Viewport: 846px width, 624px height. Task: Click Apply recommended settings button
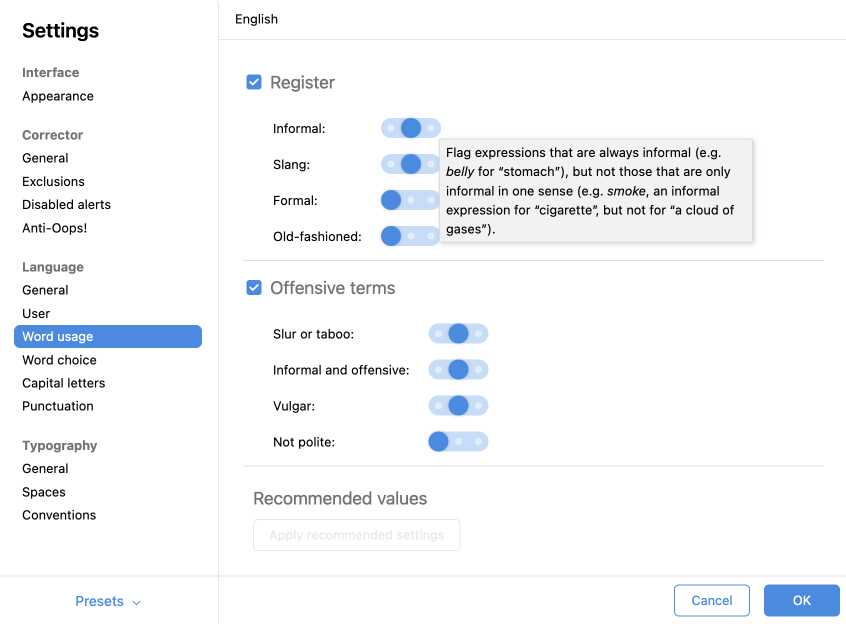356,535
